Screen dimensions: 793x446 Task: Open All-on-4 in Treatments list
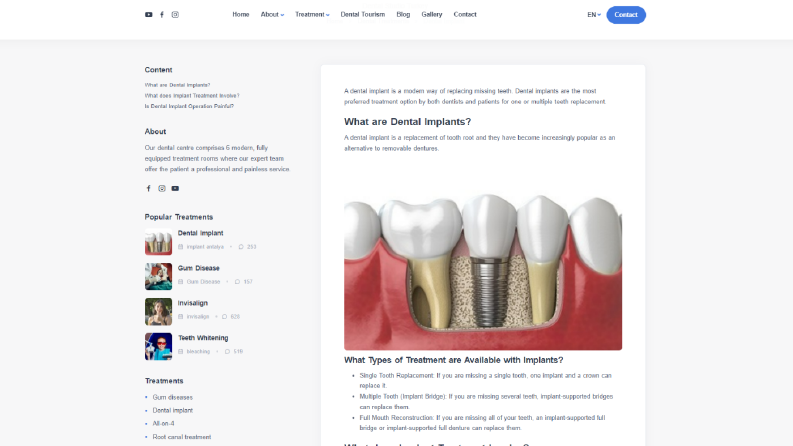(x=163, y=424)
